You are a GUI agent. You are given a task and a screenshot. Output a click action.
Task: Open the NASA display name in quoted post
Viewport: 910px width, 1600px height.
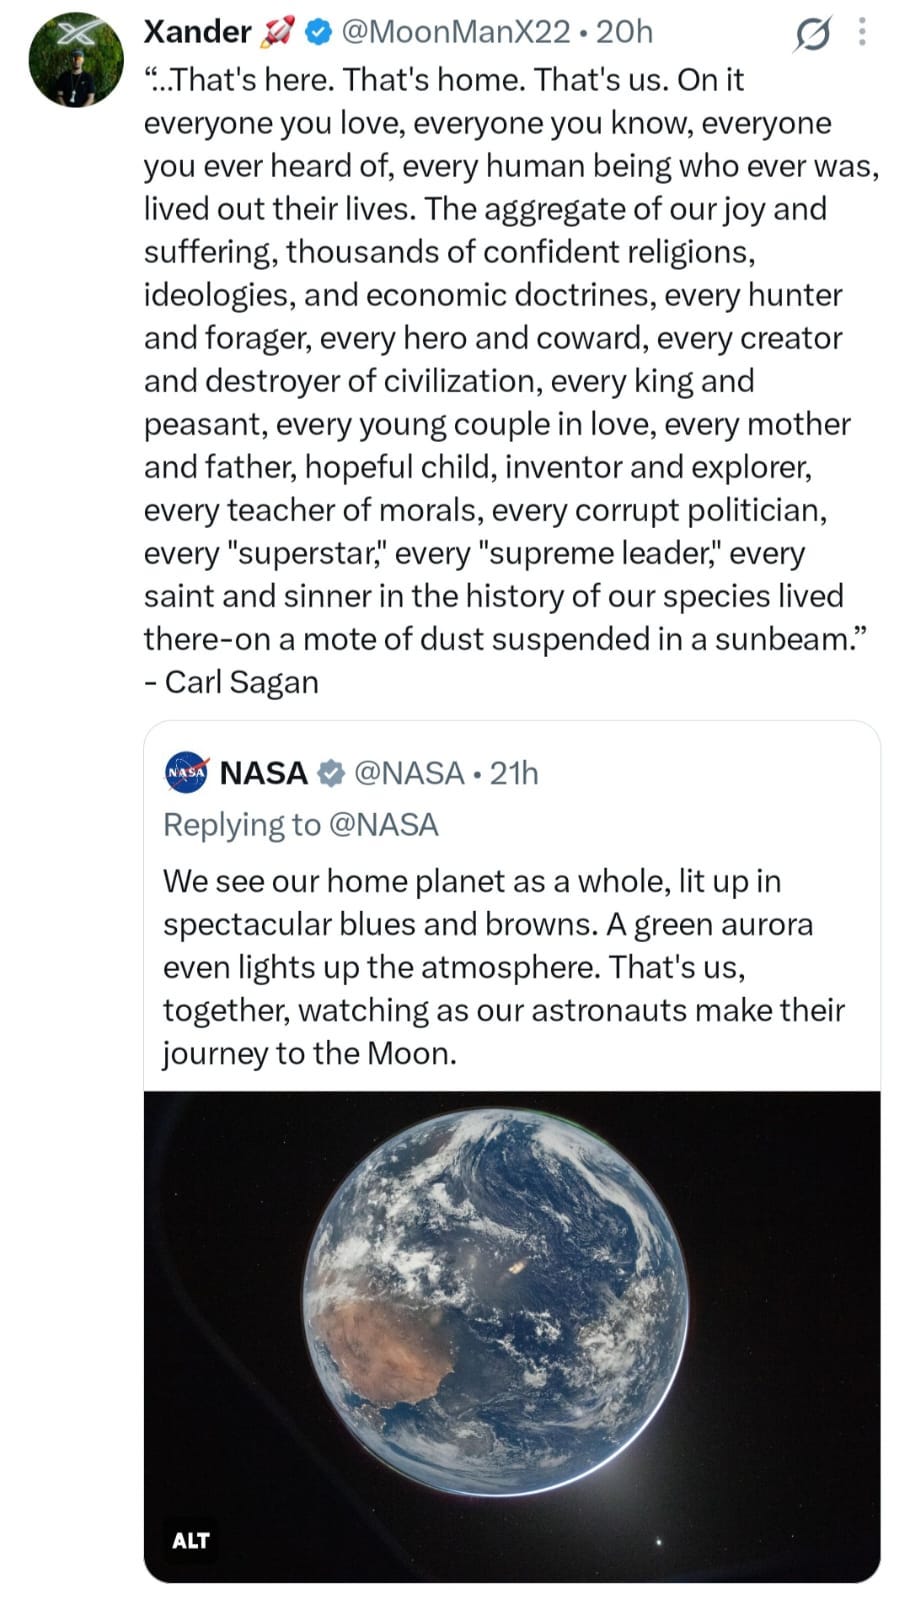[263, 773]
